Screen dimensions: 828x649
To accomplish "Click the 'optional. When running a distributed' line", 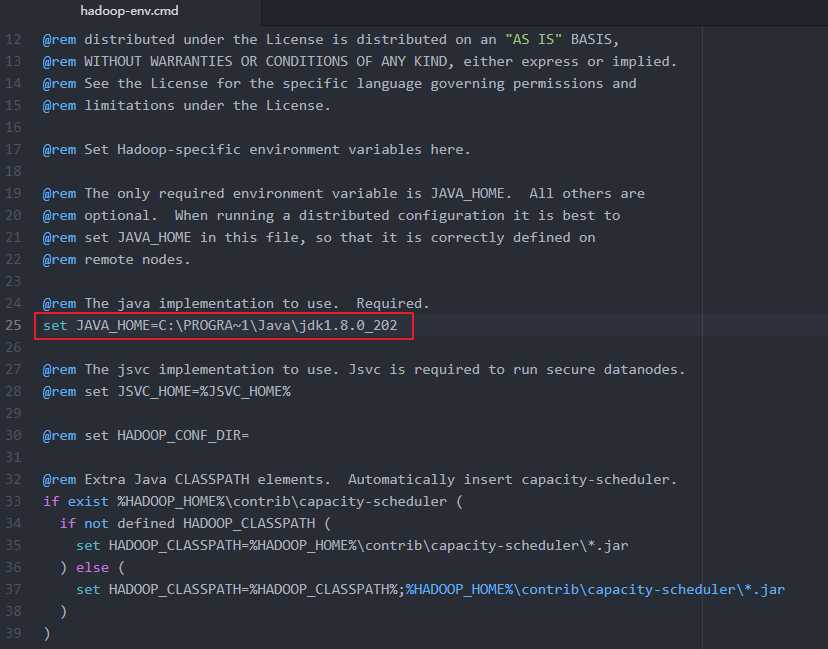I will pos(332,215).
